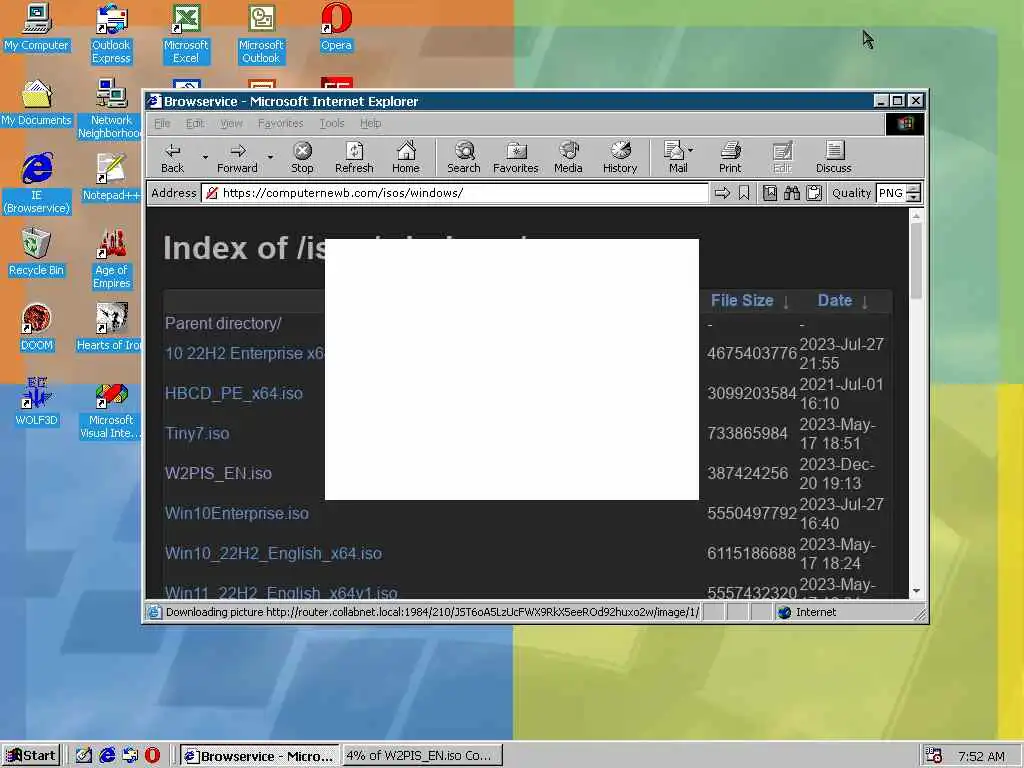Select the DOOM desktop icon
Image resolution: width=1024 pixels, height=768 pixels.
pyautogui.click(x=37, y=328)
